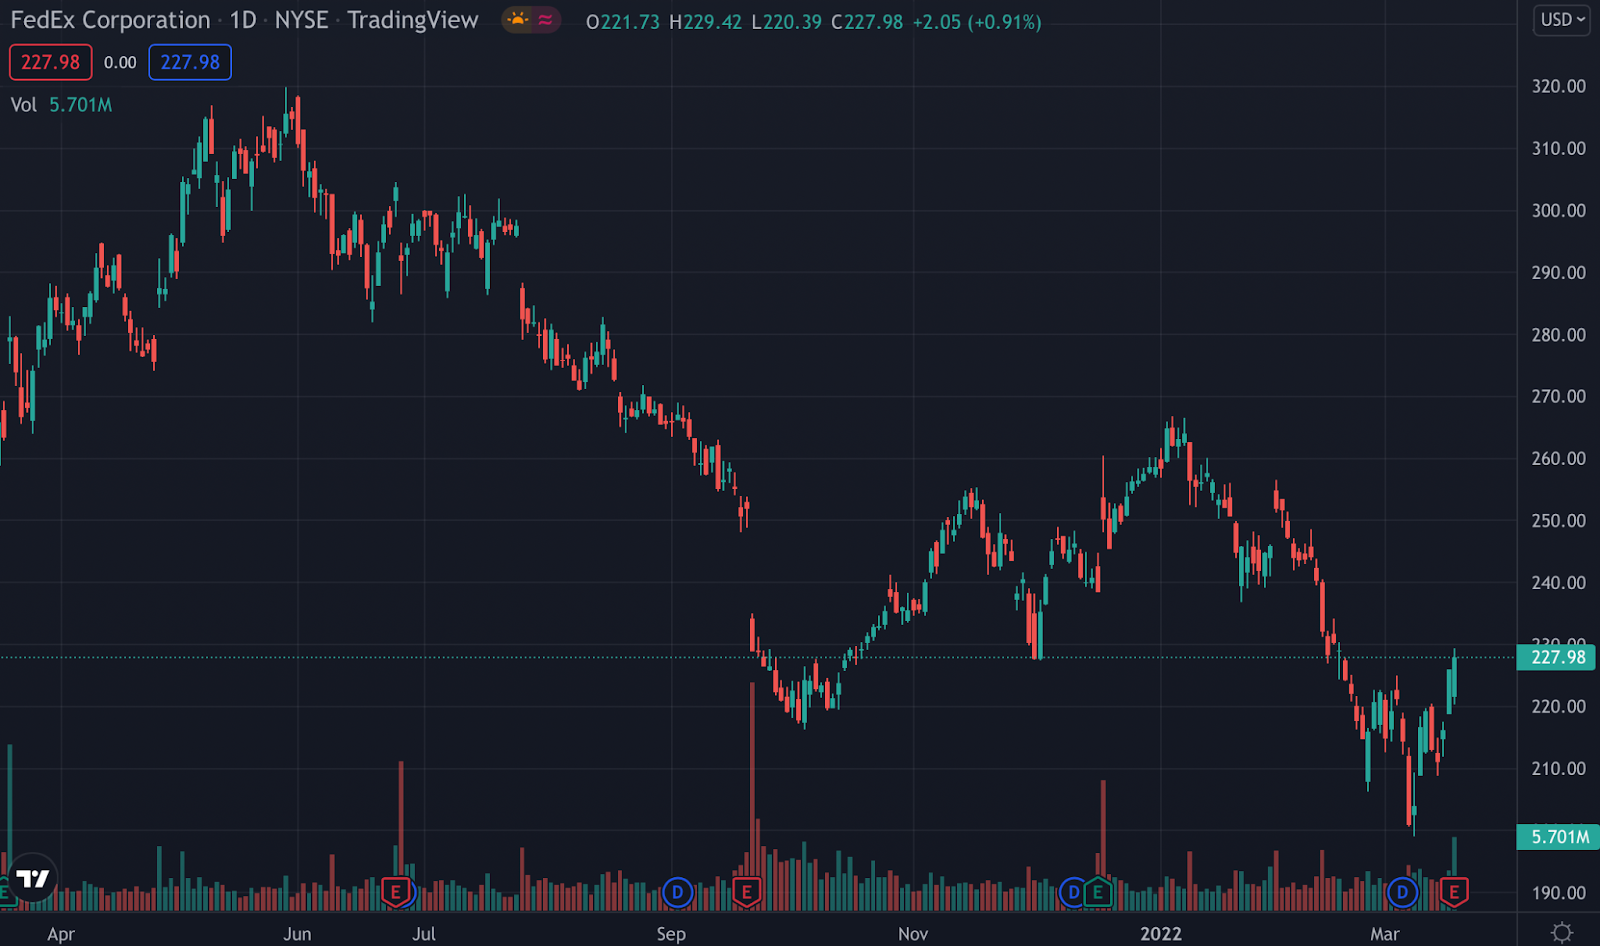Click the 0.00 spread value

tap(120, 62)
